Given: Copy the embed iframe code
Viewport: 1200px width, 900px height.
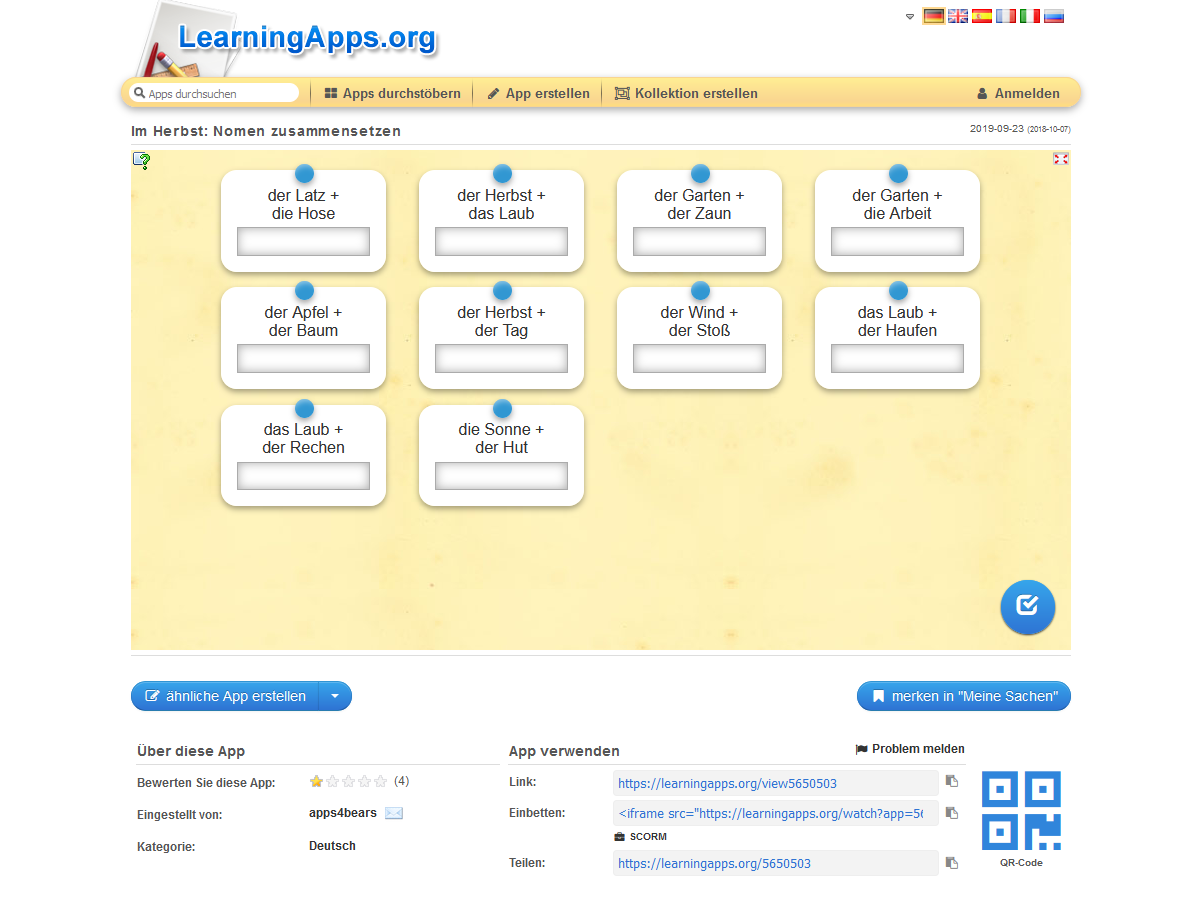Looking at the screenshot, I should [x=952, y=813].
